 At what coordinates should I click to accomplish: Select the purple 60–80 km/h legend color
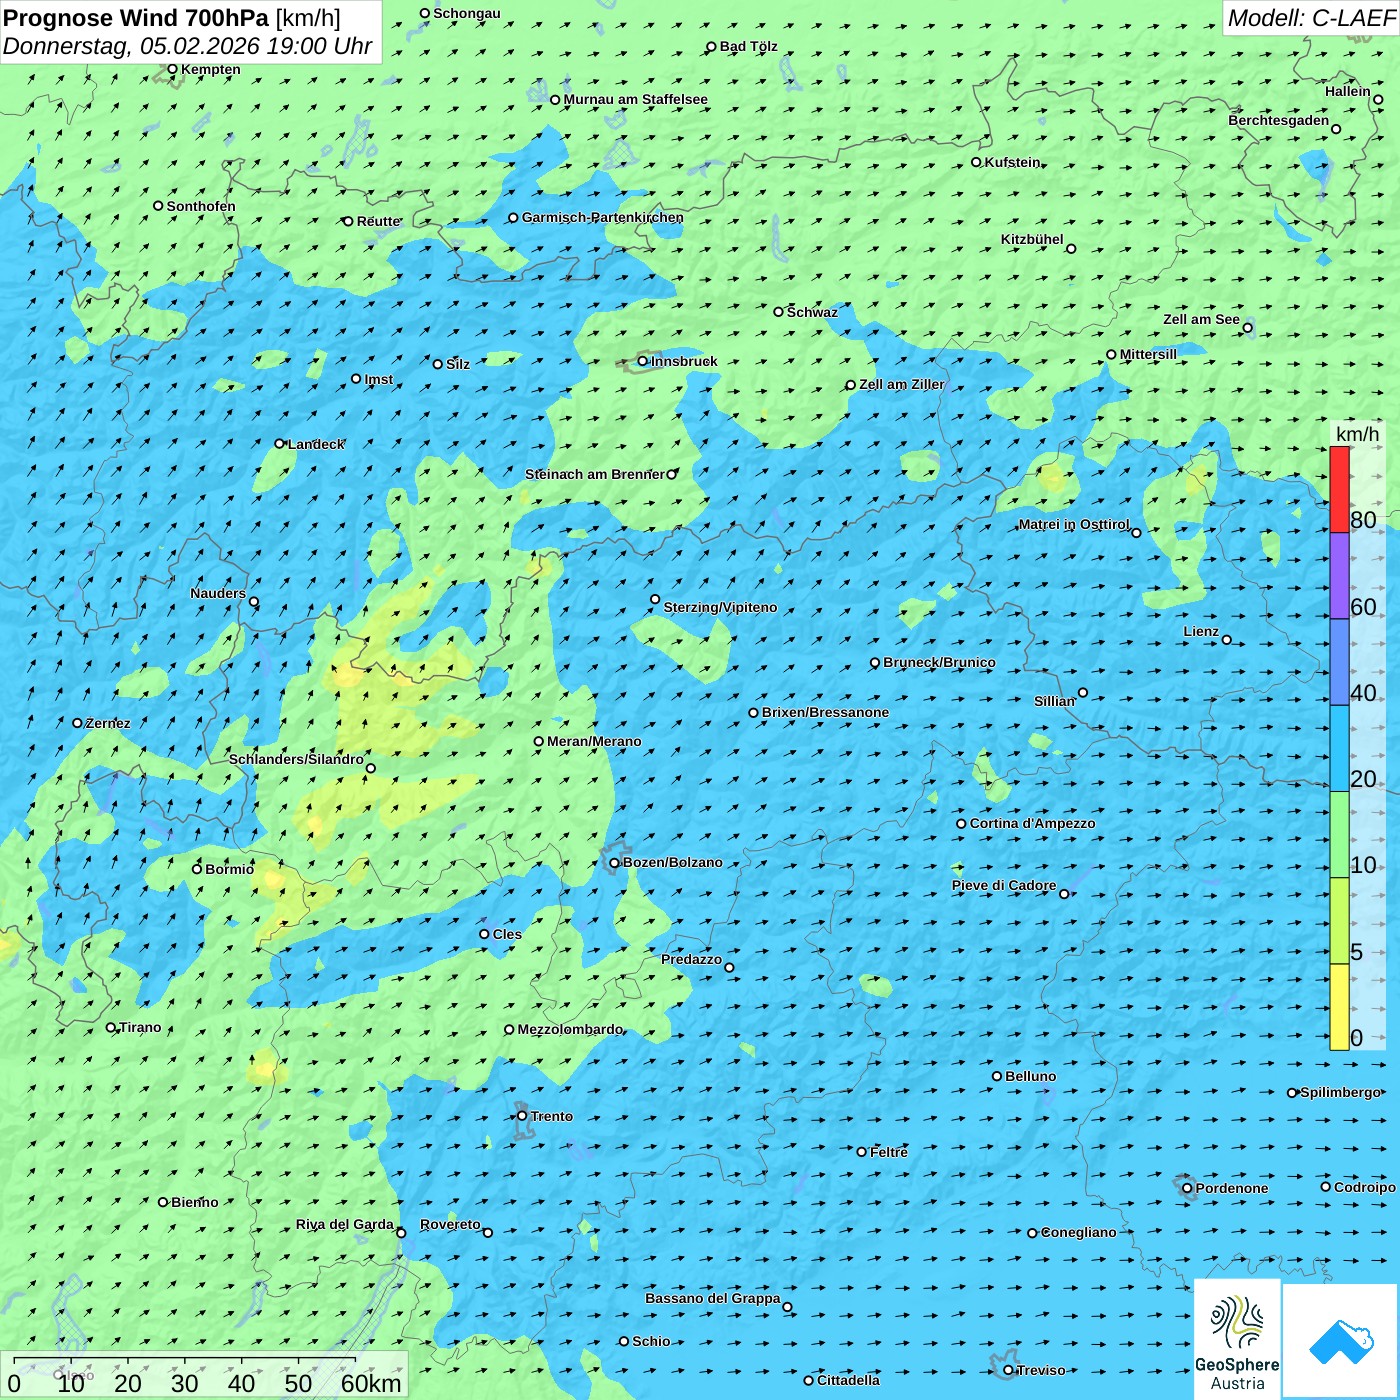point(1339,576)
